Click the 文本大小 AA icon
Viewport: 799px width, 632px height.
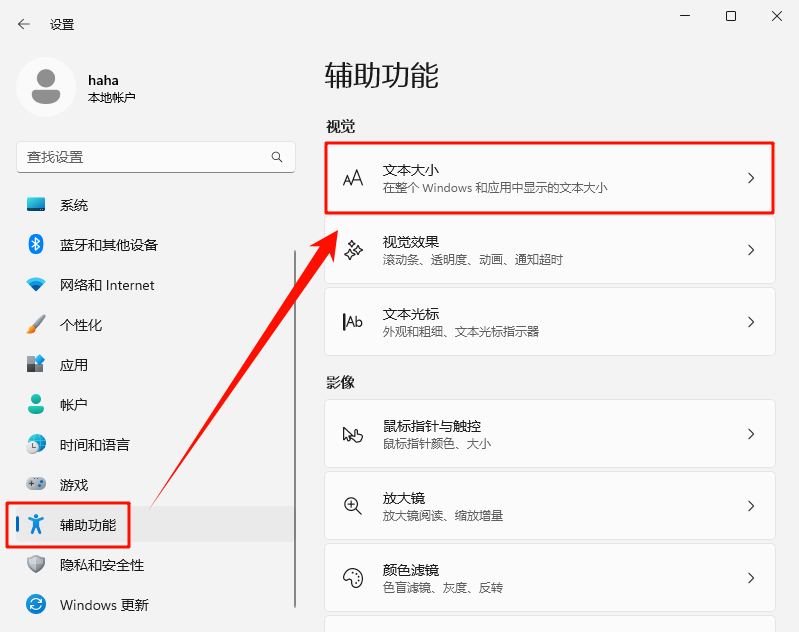click(x=353, y=178)
